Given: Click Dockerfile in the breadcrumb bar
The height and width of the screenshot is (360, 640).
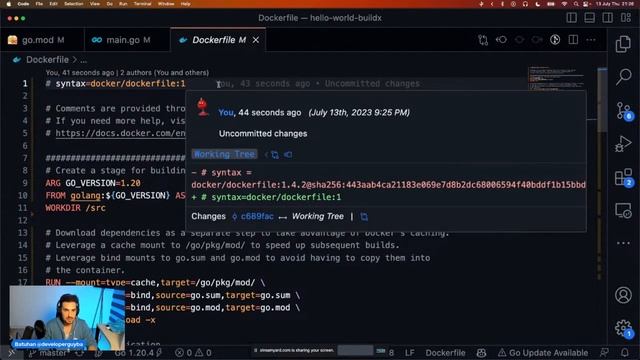Looking at the screenshot, I should pyautogui.click(x=47, y=60).
